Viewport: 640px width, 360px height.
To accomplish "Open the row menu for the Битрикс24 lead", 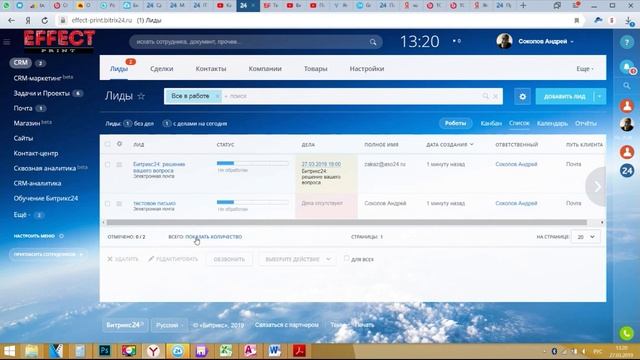I will click(x=119, y=164).
